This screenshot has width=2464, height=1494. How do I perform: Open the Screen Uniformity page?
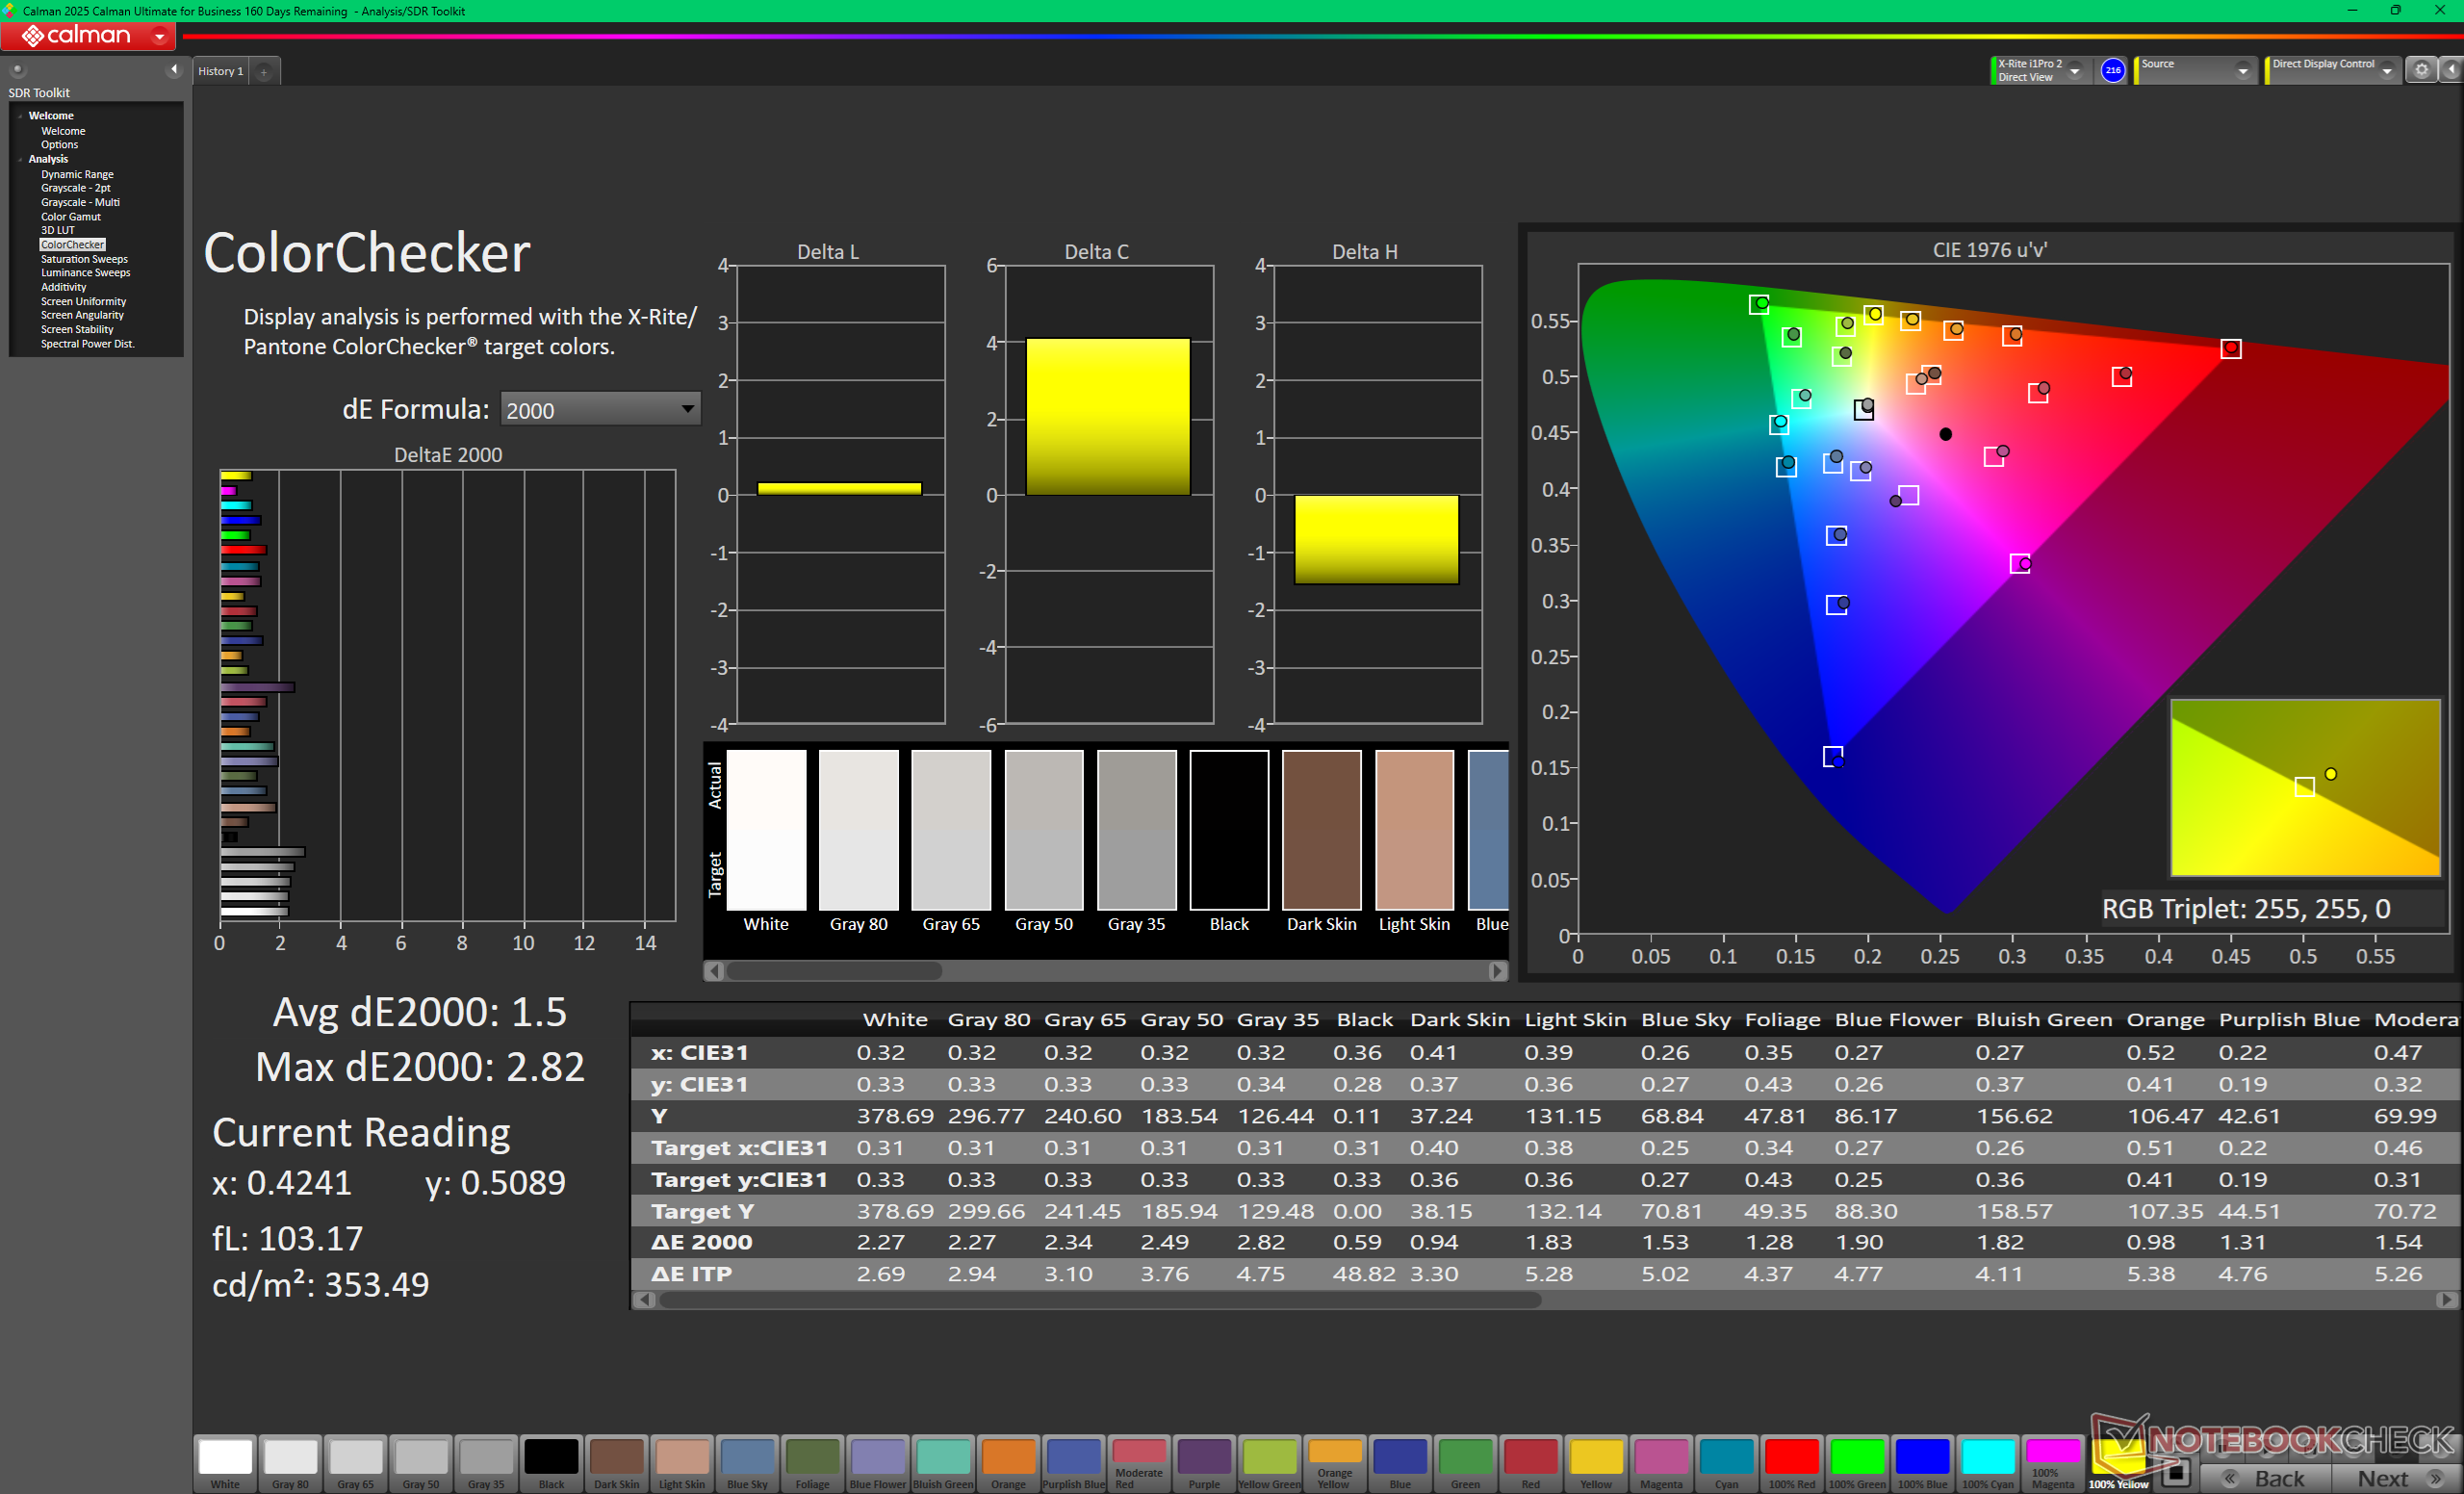83,301
